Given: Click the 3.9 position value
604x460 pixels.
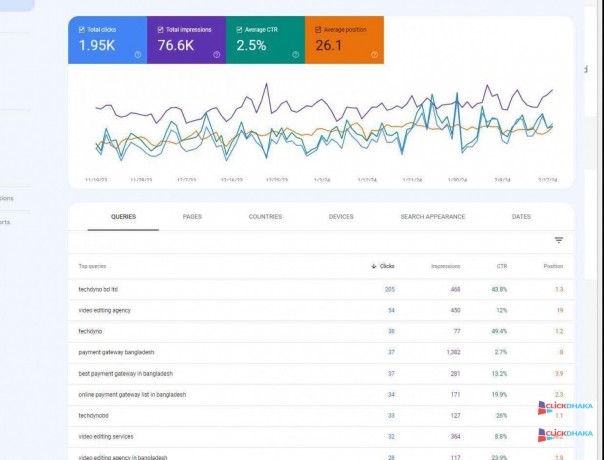Looking at the screenshot, I should coord(559,374).
